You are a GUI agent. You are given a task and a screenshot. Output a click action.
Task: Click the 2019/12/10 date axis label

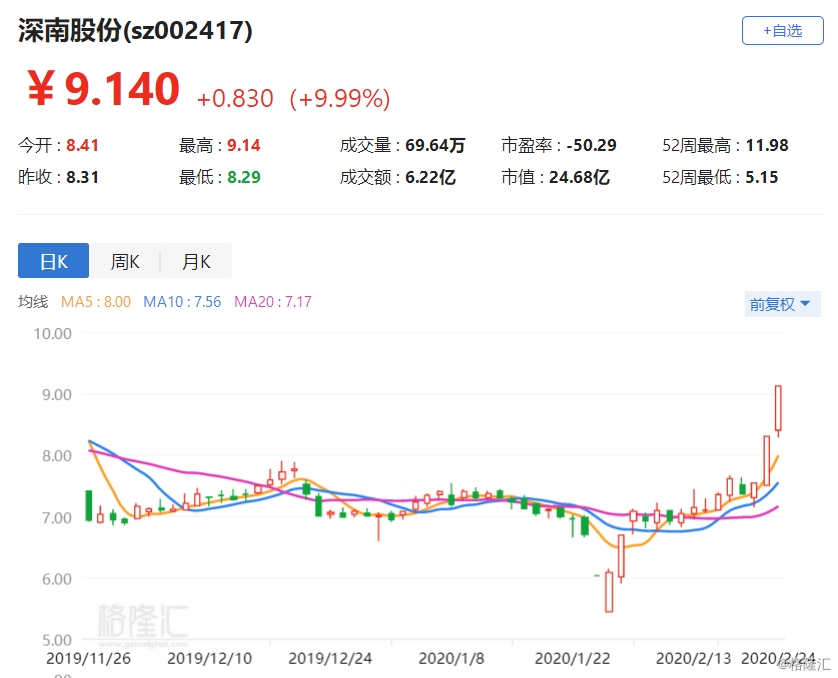[210, 659]
